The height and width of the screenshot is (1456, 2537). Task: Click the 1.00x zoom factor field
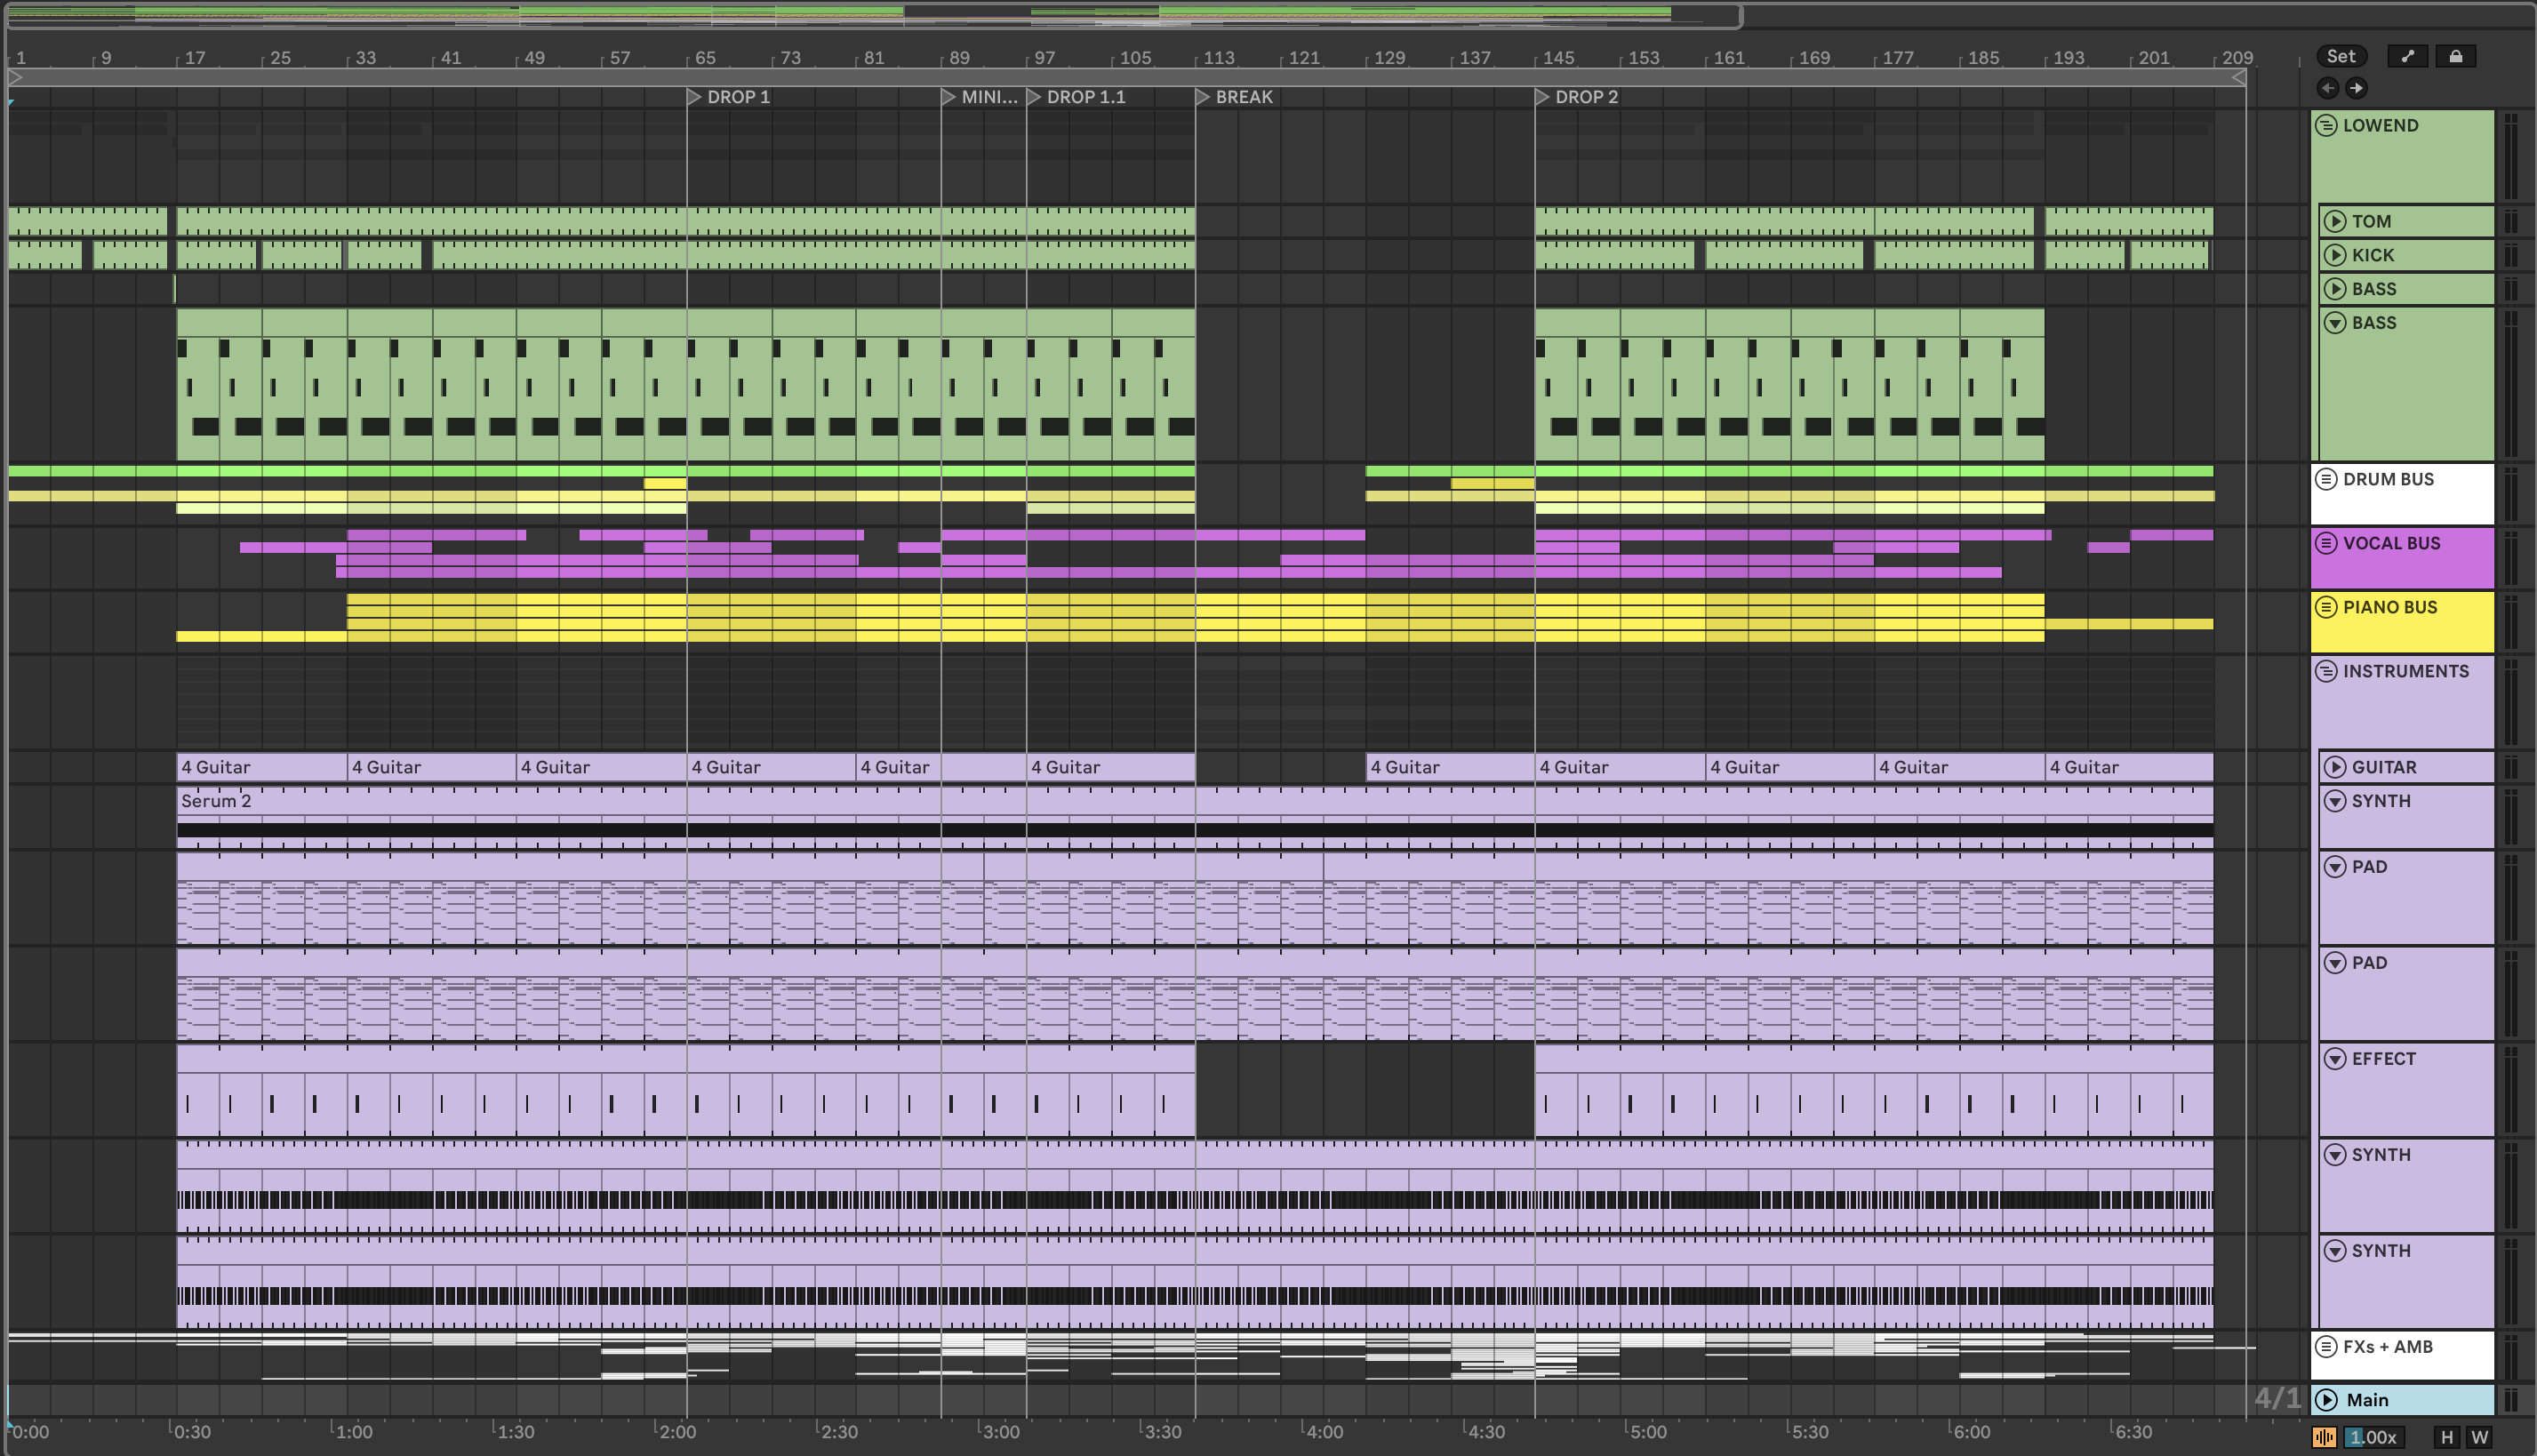(2373, 1437)
